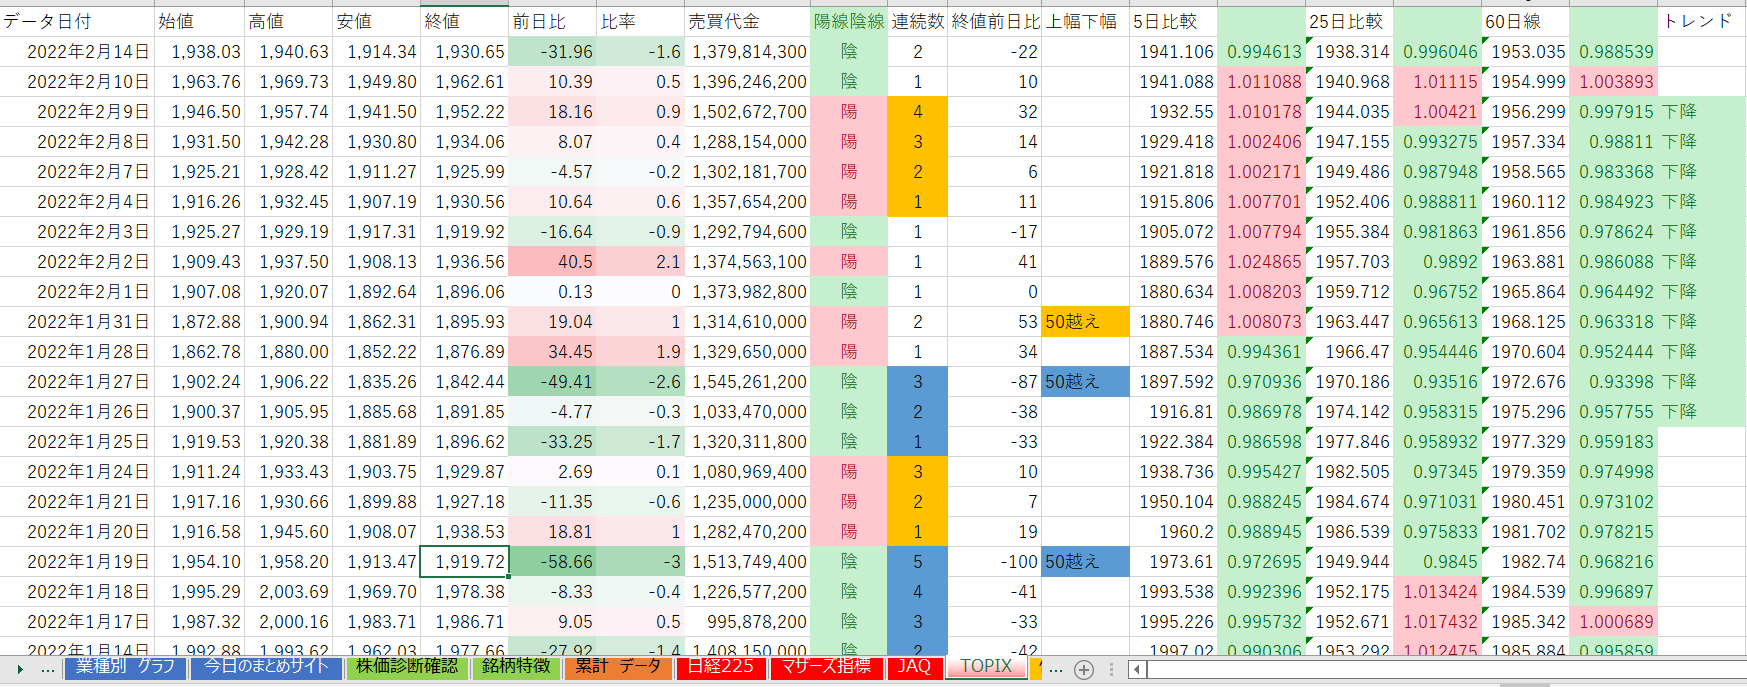Open the 累計 データ sheet

coord(618,666)
